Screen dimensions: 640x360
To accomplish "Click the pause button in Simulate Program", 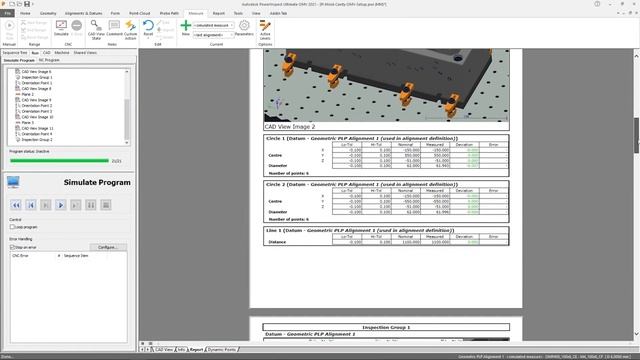I will click(91, 205).
